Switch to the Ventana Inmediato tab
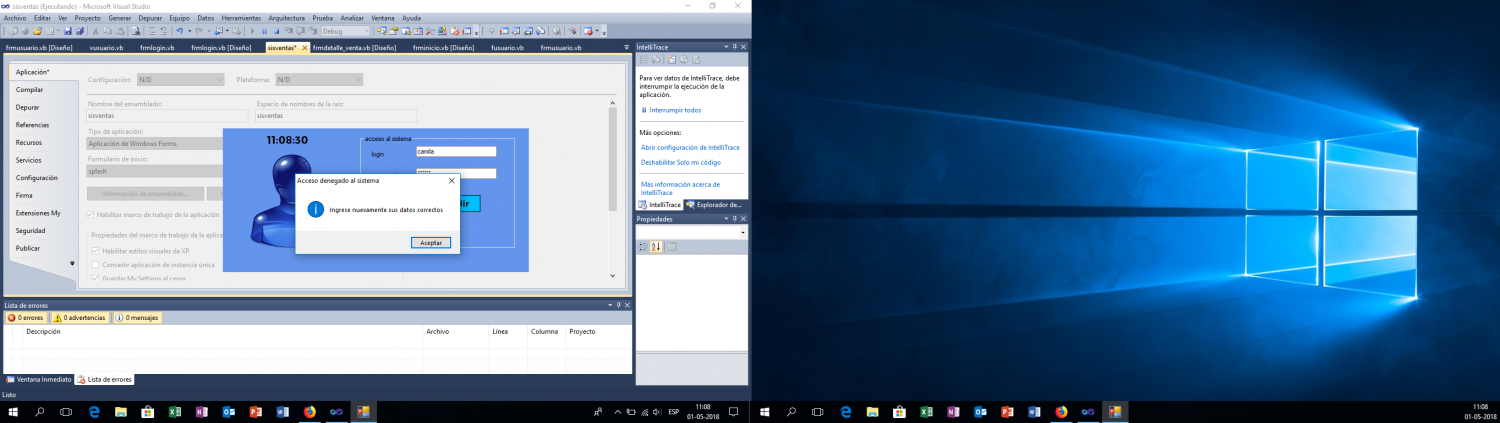This screenshot has width=1500, height=423. pos(38,379)
